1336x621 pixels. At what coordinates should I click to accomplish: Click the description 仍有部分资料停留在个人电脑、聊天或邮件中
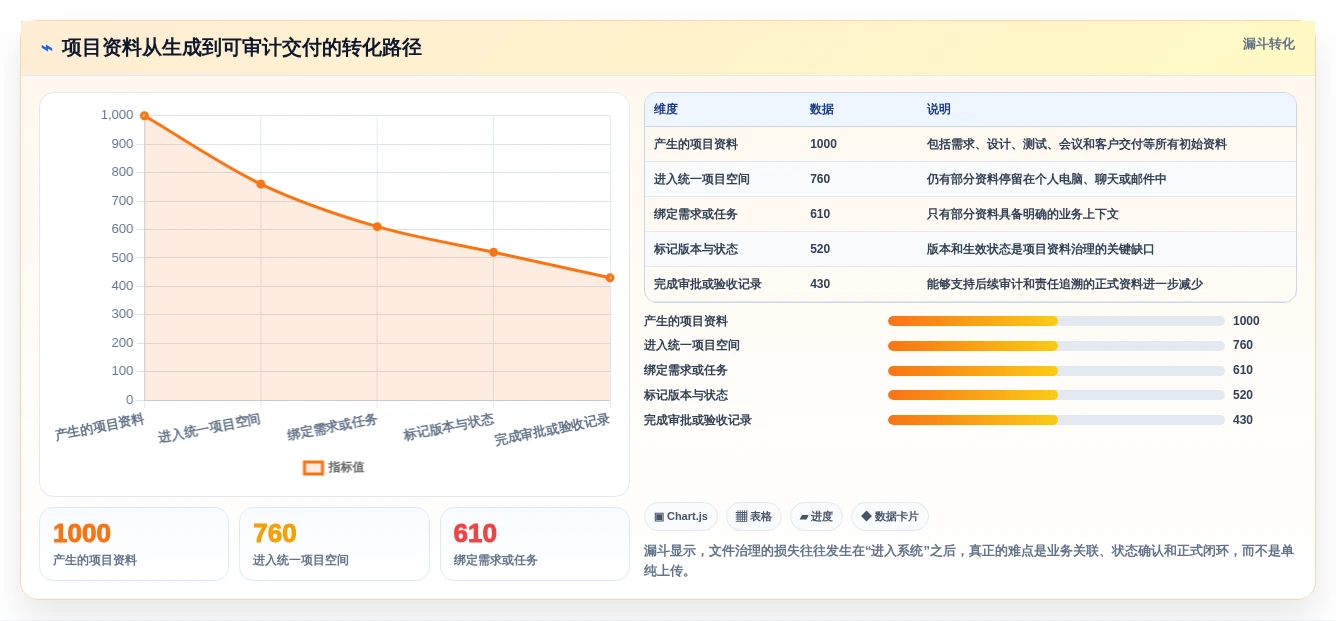1047,179
